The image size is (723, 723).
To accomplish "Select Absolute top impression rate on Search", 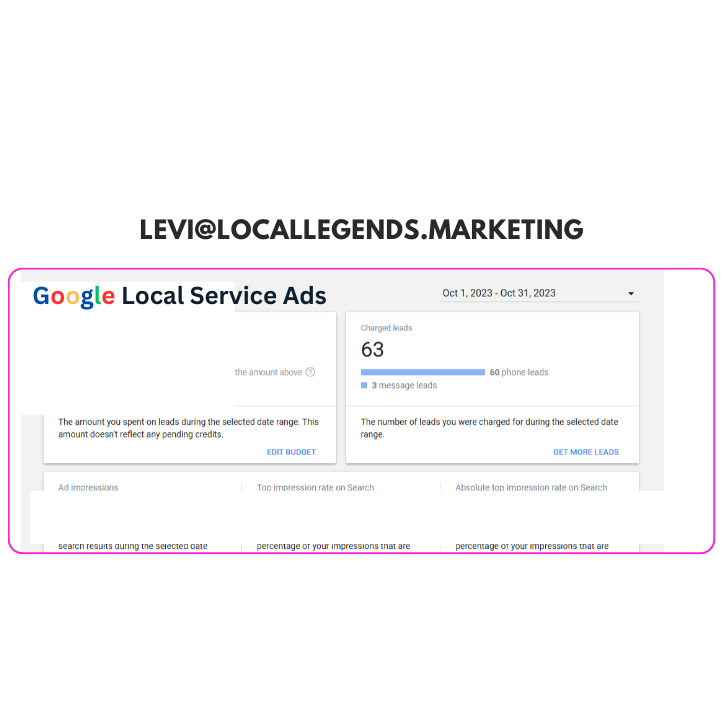I will click(x=531, y=487).
